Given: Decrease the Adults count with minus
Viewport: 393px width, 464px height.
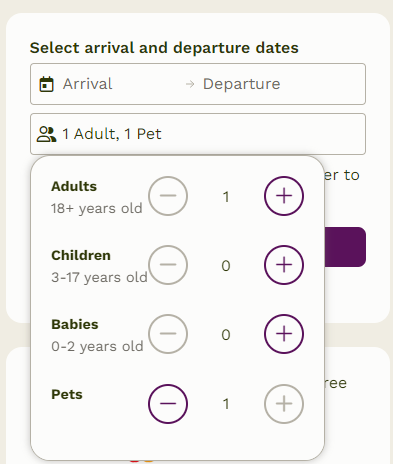Looking at the screenshot, I should [x=168, y=196].
